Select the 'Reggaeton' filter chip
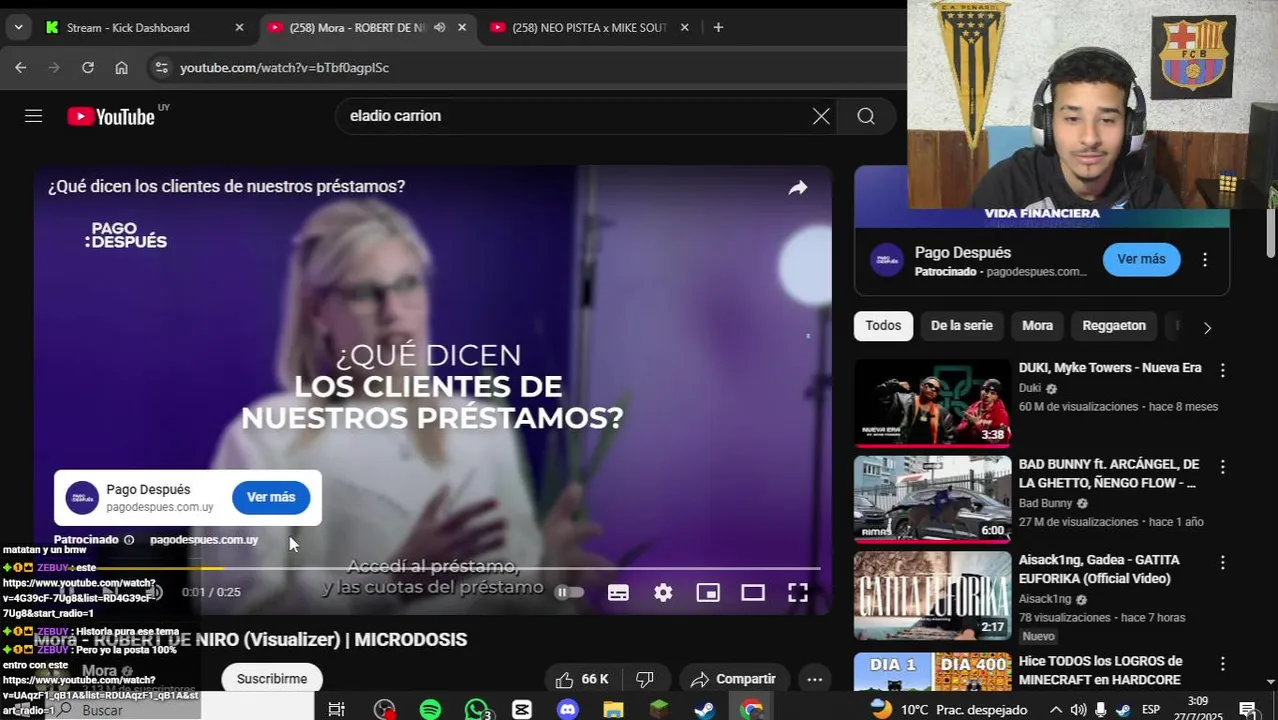1278x720 pixels. coord(1114,326)
